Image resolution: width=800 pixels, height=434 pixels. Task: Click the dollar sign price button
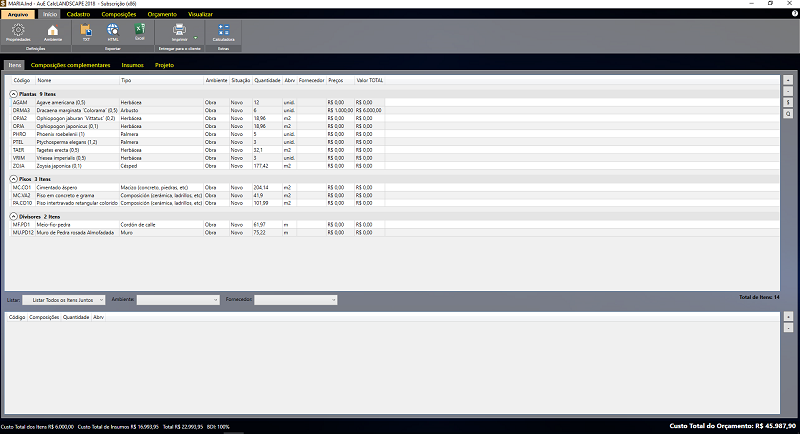point(788,103)
